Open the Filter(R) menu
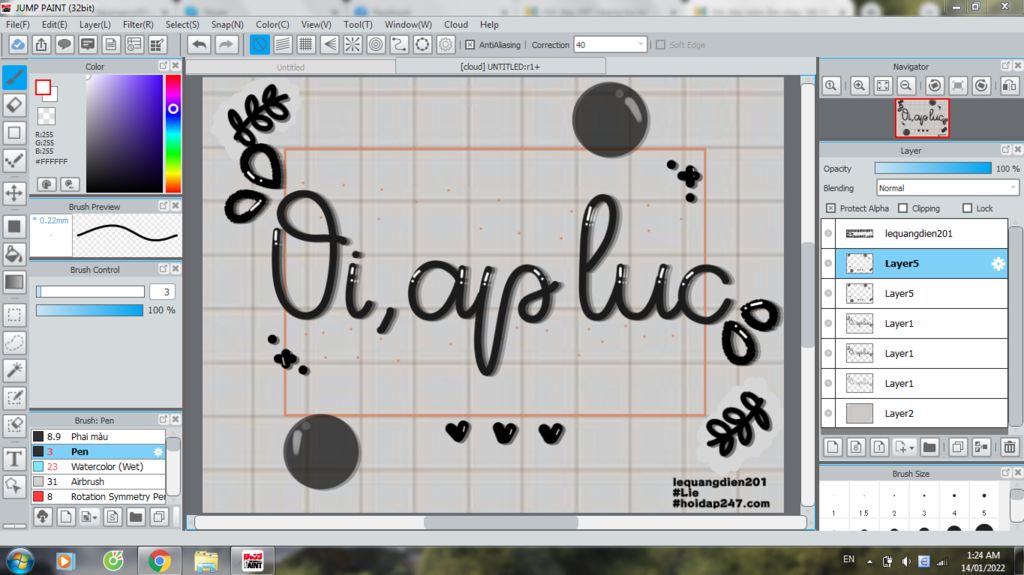Screen dimensions: 1024x575 click(138, 24)
